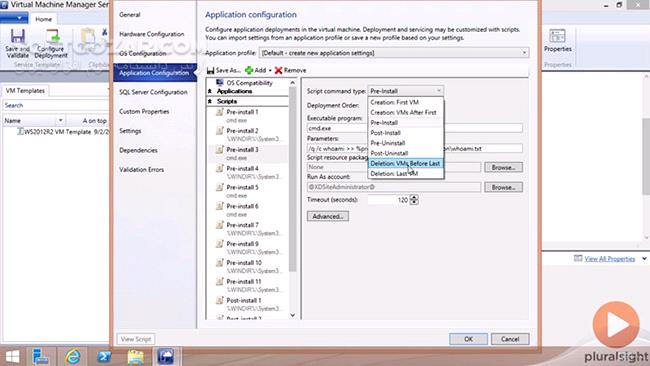Choose Post-Uninstall option
This screenshot has width=650, height=366.
(x=405, y=153)
